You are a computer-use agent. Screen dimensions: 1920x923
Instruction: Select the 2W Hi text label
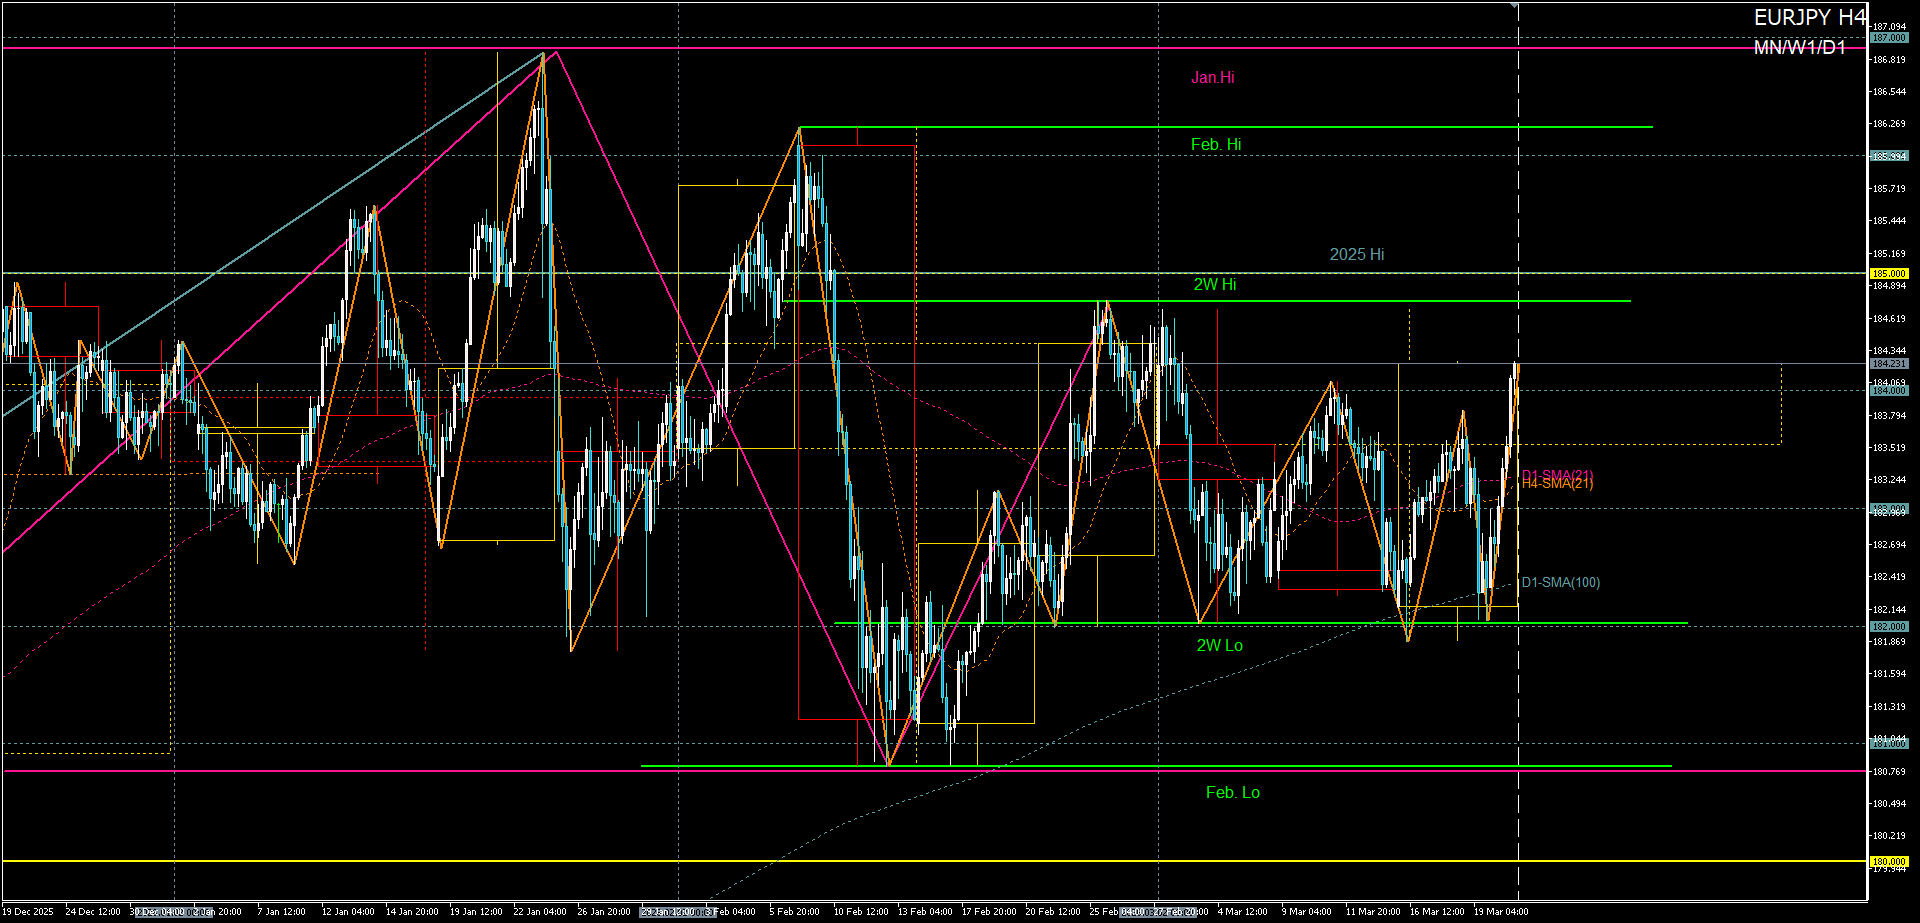coord(1214,285)
